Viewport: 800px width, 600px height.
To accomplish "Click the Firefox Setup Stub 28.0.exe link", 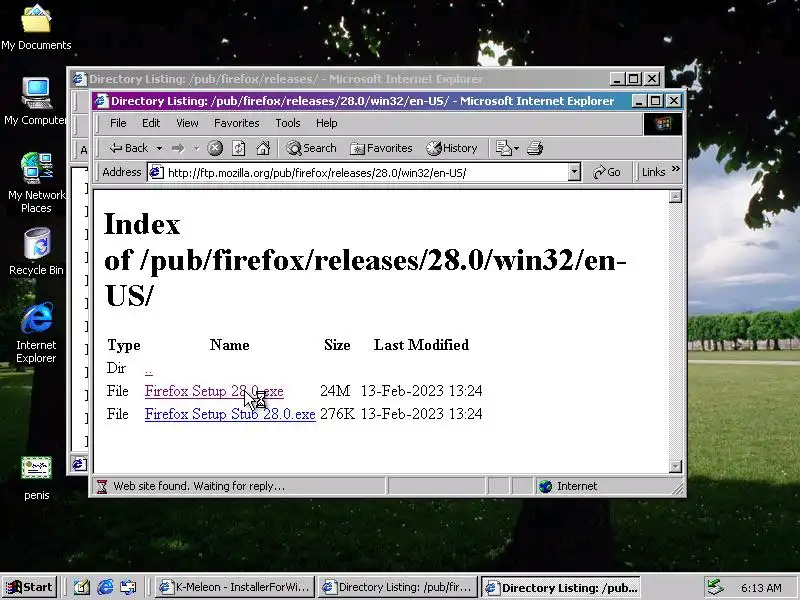I will (230, 414).
